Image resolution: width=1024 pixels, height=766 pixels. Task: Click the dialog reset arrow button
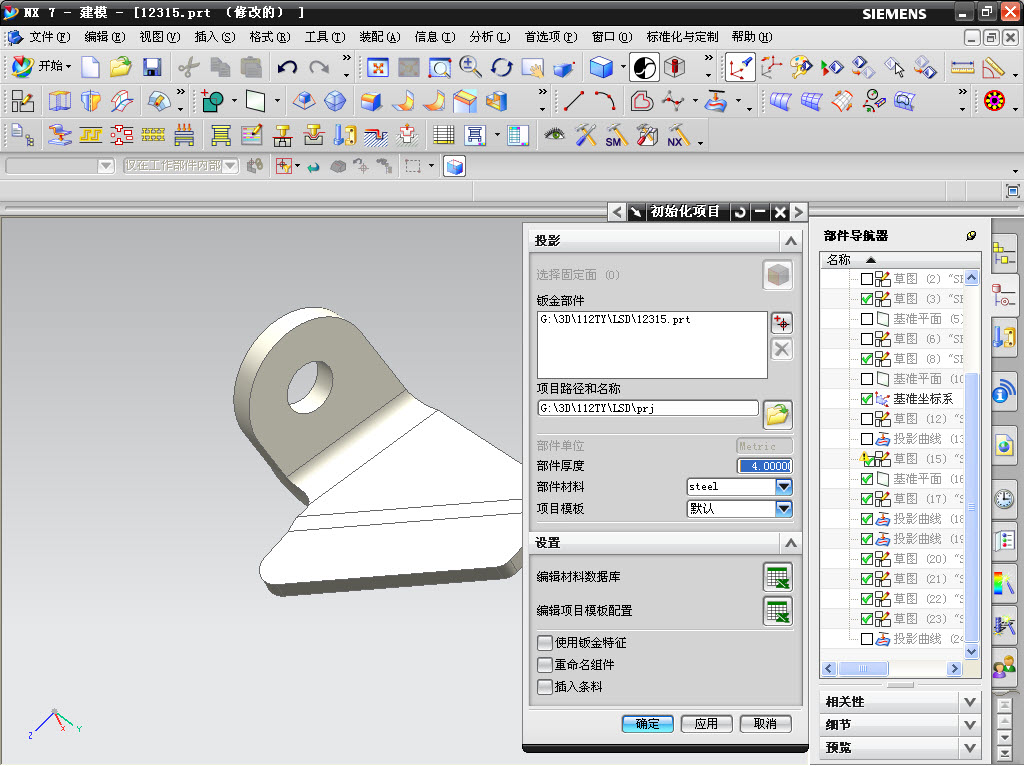[740, 212]
